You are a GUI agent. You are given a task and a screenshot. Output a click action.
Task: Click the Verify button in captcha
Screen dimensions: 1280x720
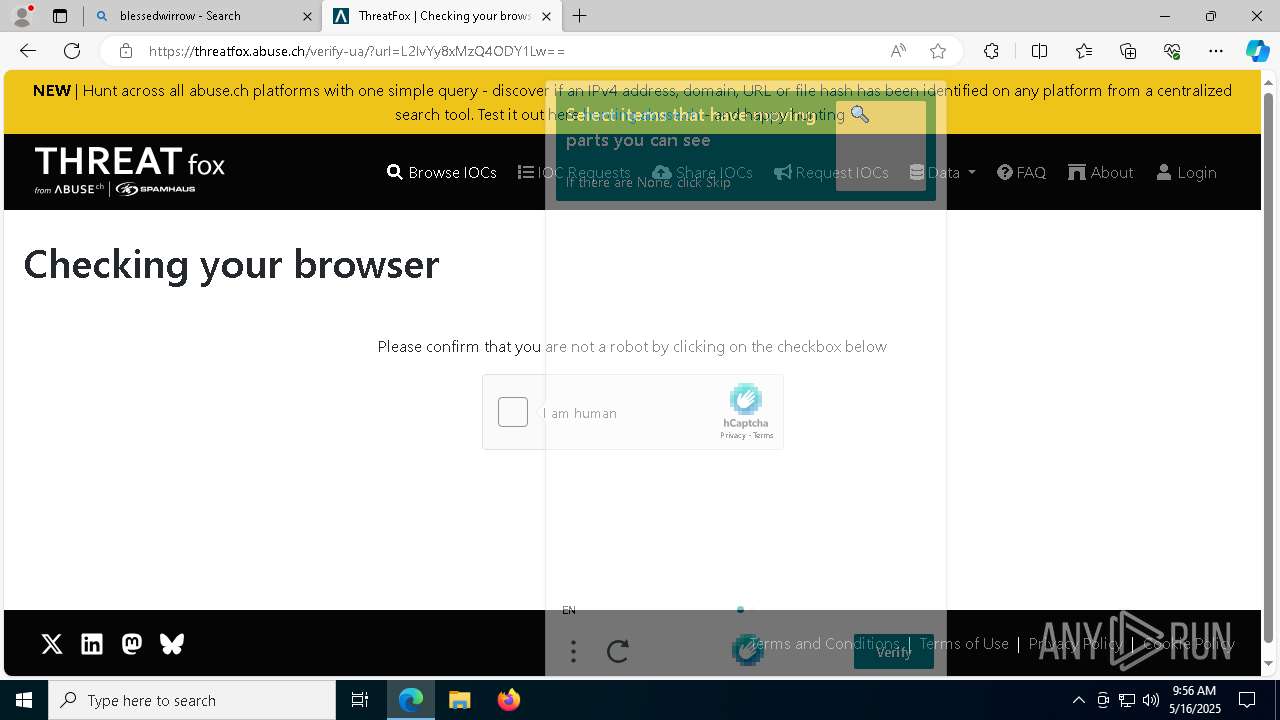point(894,652)
